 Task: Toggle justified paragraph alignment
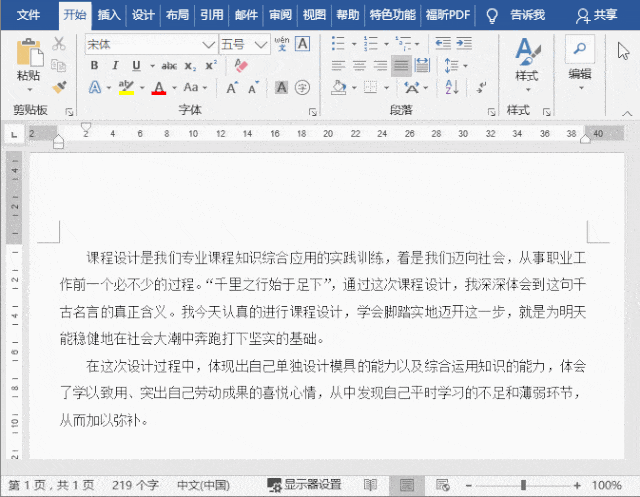tap(401, 65)
